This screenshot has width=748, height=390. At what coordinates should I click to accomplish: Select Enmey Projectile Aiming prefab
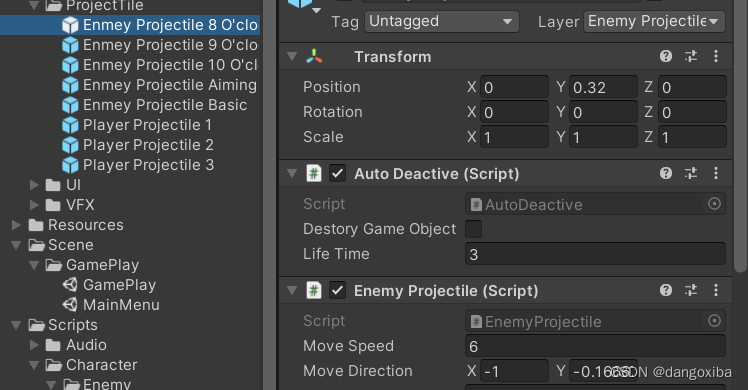pos(161,85)
